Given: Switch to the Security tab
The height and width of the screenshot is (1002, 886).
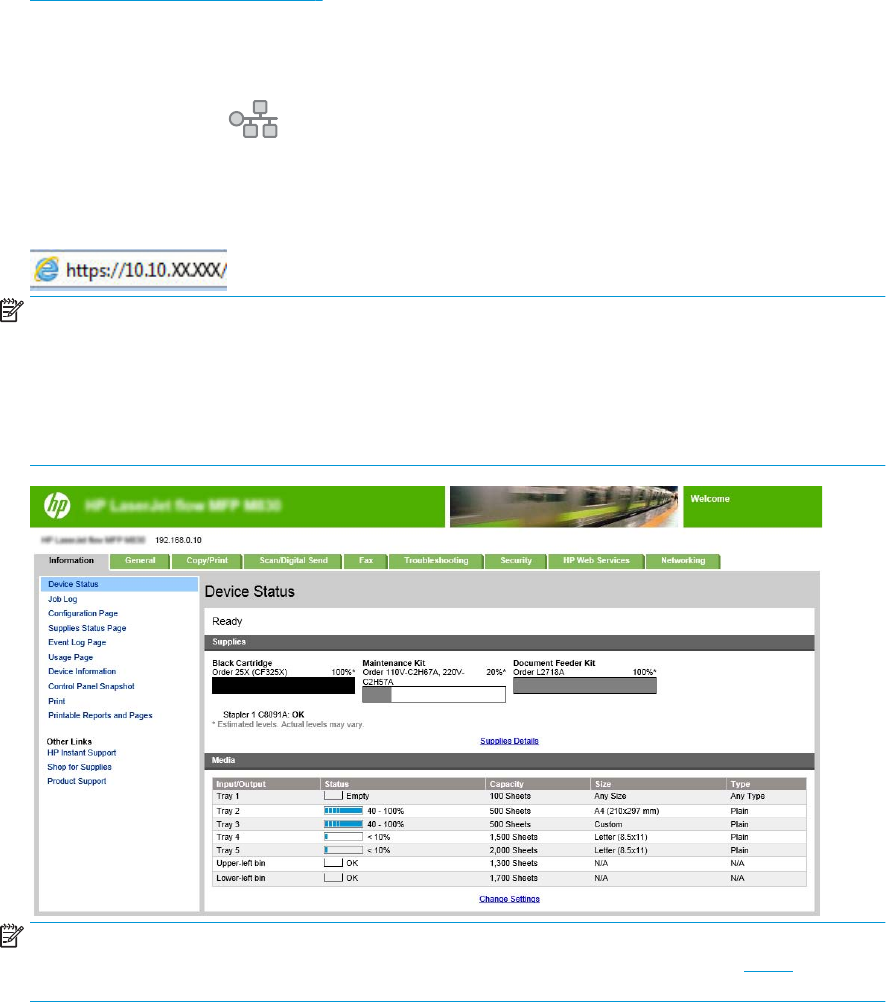Looking at the screenshot, I should pyautogui.click(x=516, y=561).
